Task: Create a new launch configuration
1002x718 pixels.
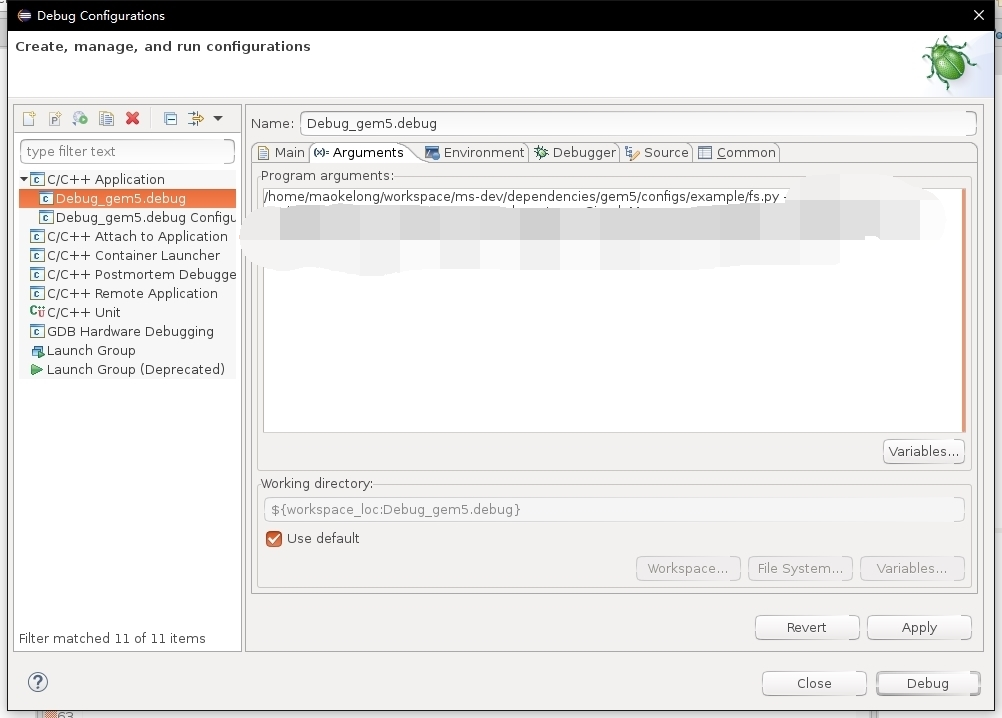Action: pyautogui.click(x=29, y=118)
